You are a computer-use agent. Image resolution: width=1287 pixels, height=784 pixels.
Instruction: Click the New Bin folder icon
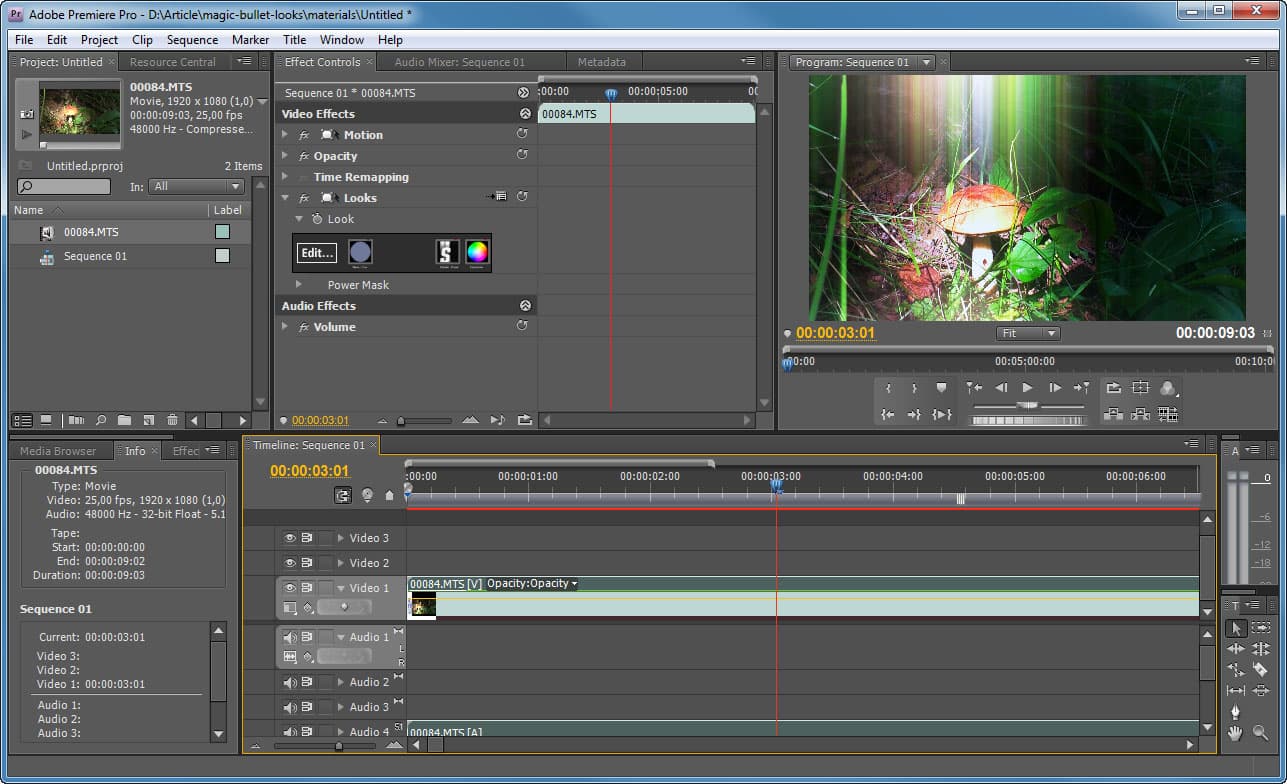(124, 420)
